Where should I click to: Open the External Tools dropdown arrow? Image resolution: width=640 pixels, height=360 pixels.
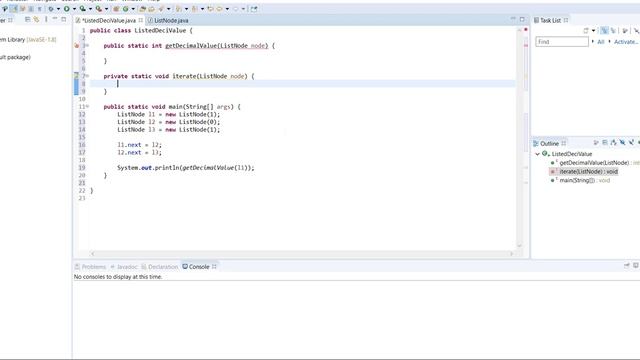pos(107,9)
